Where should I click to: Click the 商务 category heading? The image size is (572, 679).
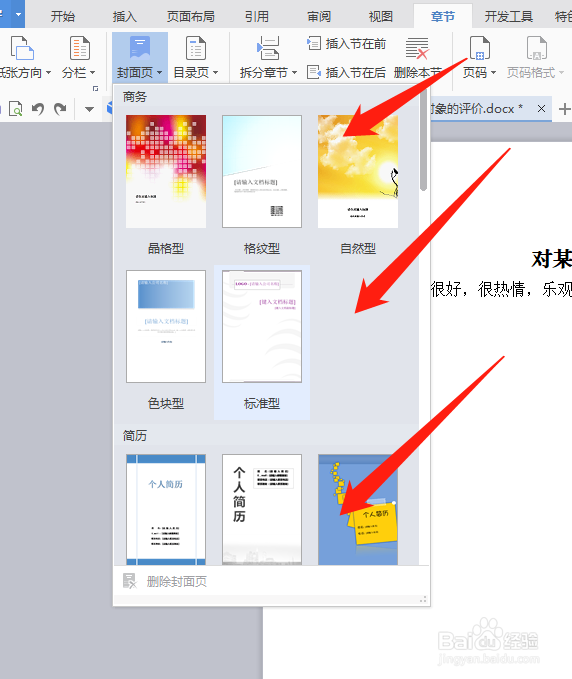pyautogui.click(x=135, y=97)
